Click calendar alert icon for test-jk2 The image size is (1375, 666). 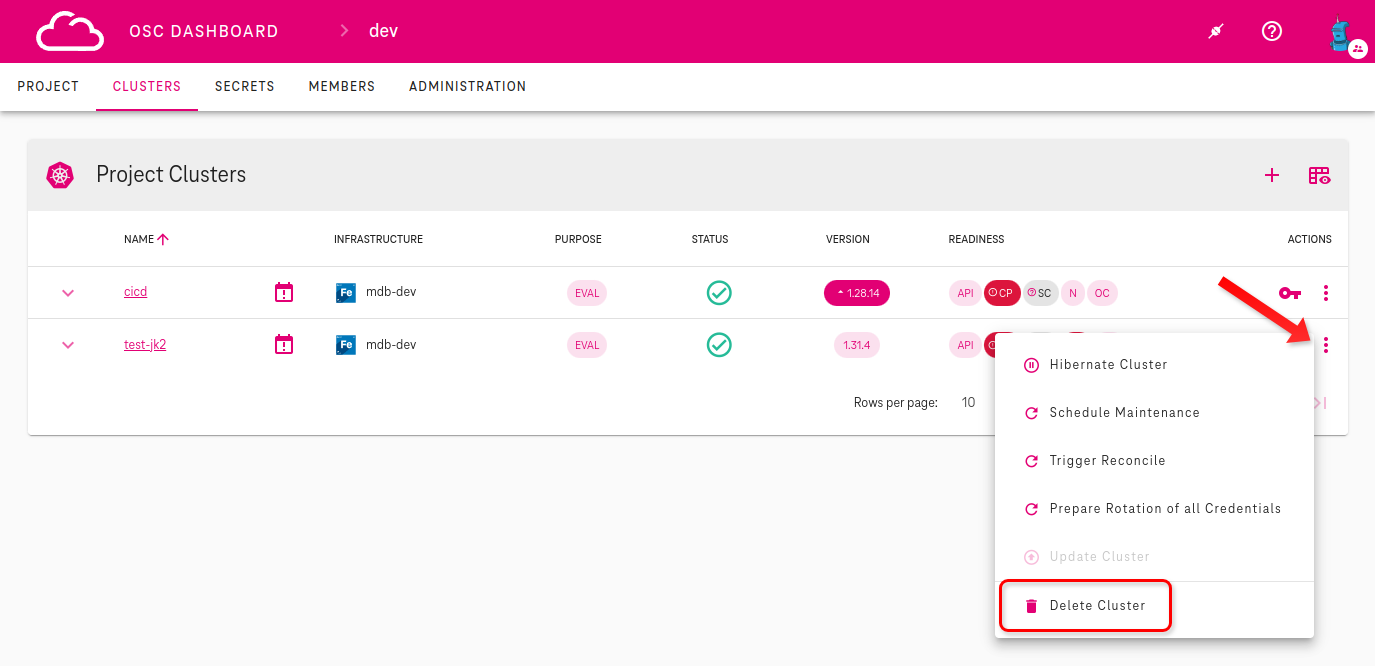pyautogui.click(x=284, y=345)
